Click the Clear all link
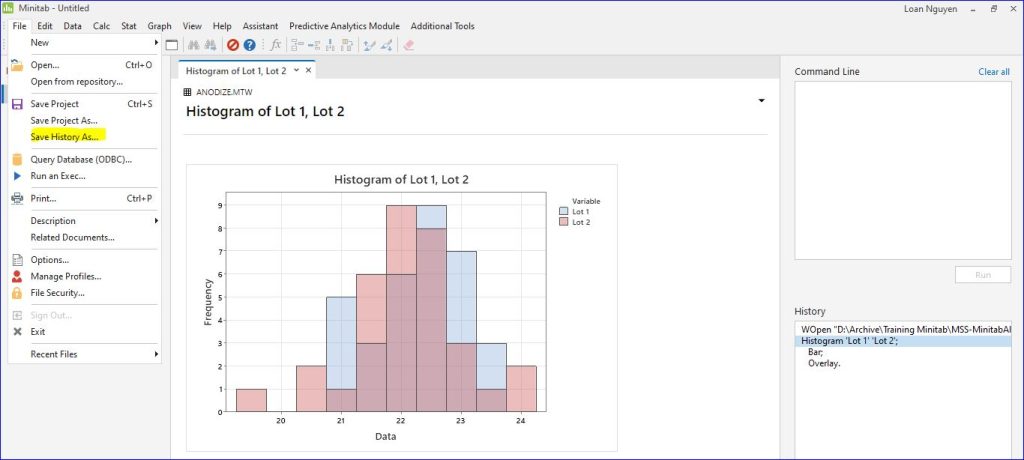The image size is (1024, 460). [x=994, y=72]
